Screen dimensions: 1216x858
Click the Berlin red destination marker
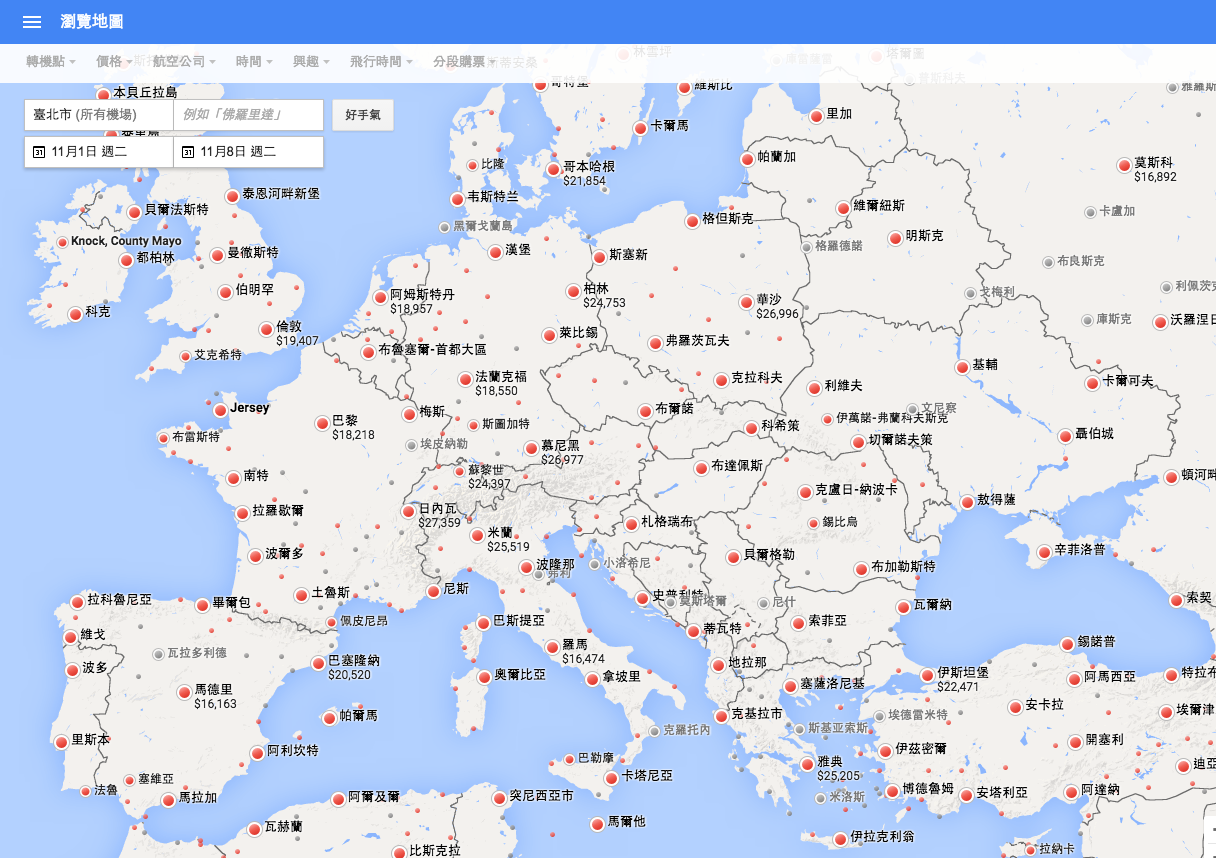point(573,291)
